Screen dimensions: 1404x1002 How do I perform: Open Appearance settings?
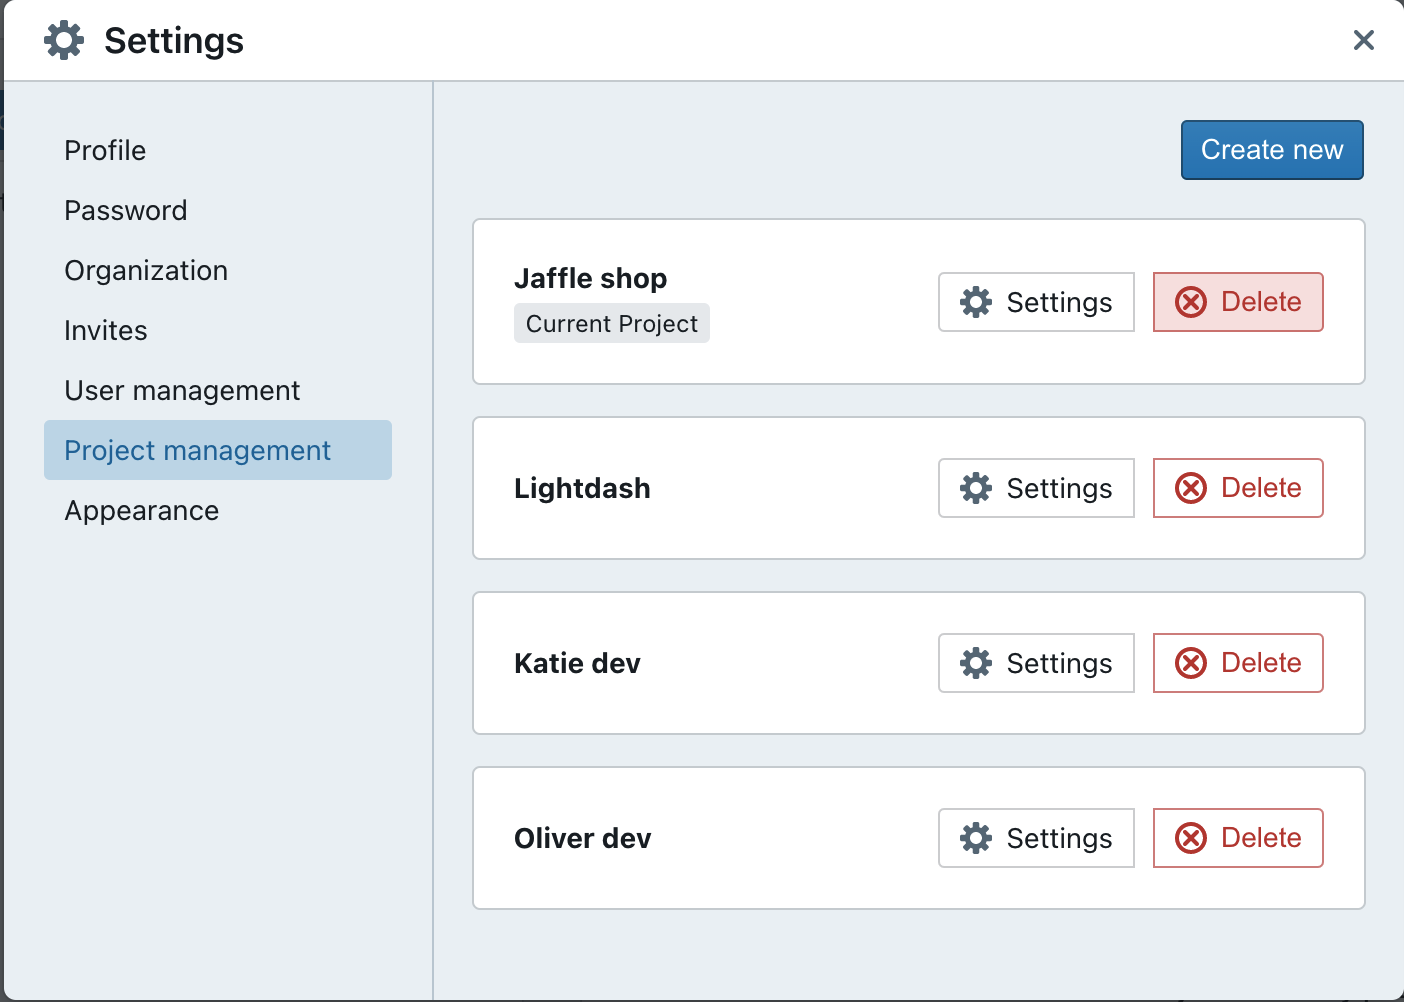[142, 510]
